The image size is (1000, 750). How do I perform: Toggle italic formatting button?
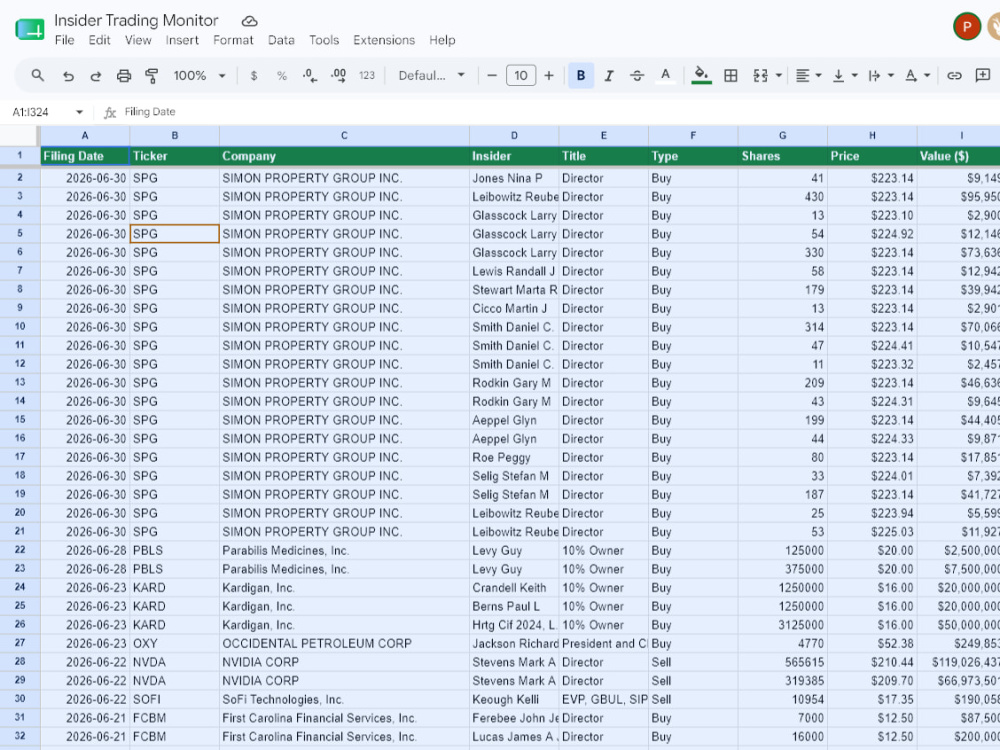pyautogui.click(x=609, y=76)
